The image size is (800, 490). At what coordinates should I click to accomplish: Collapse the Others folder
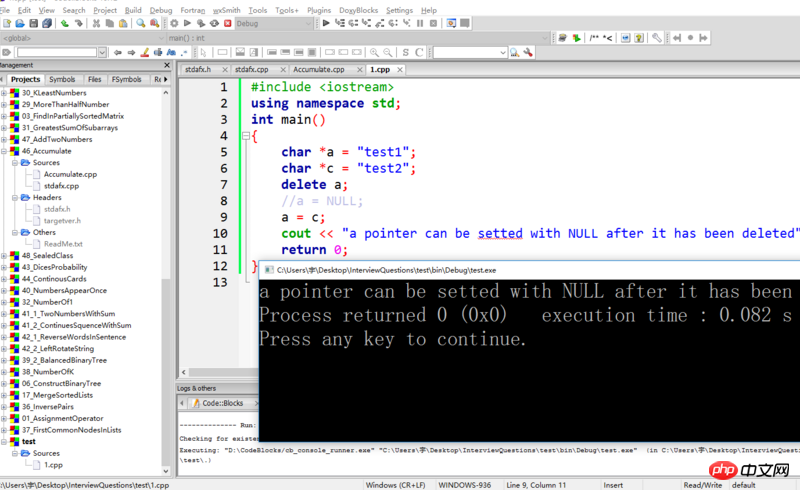point(15,232)
